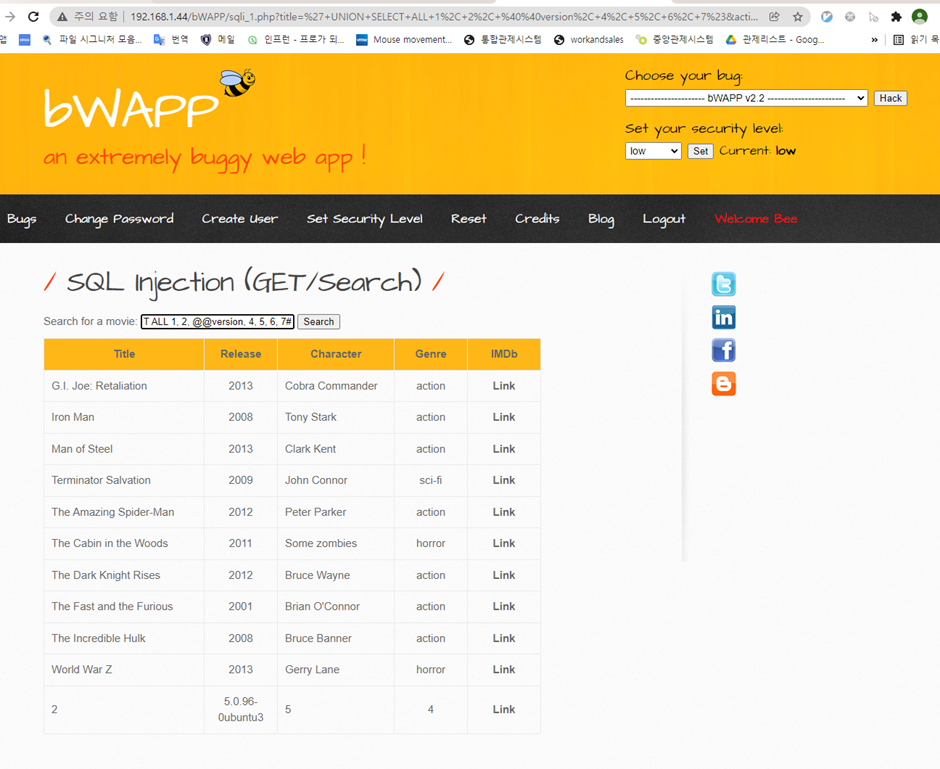The width and height of the screenshot is (940, 769).
Task: Open the 중앙관제시스템 bookmark
Action: coord(674,40)
